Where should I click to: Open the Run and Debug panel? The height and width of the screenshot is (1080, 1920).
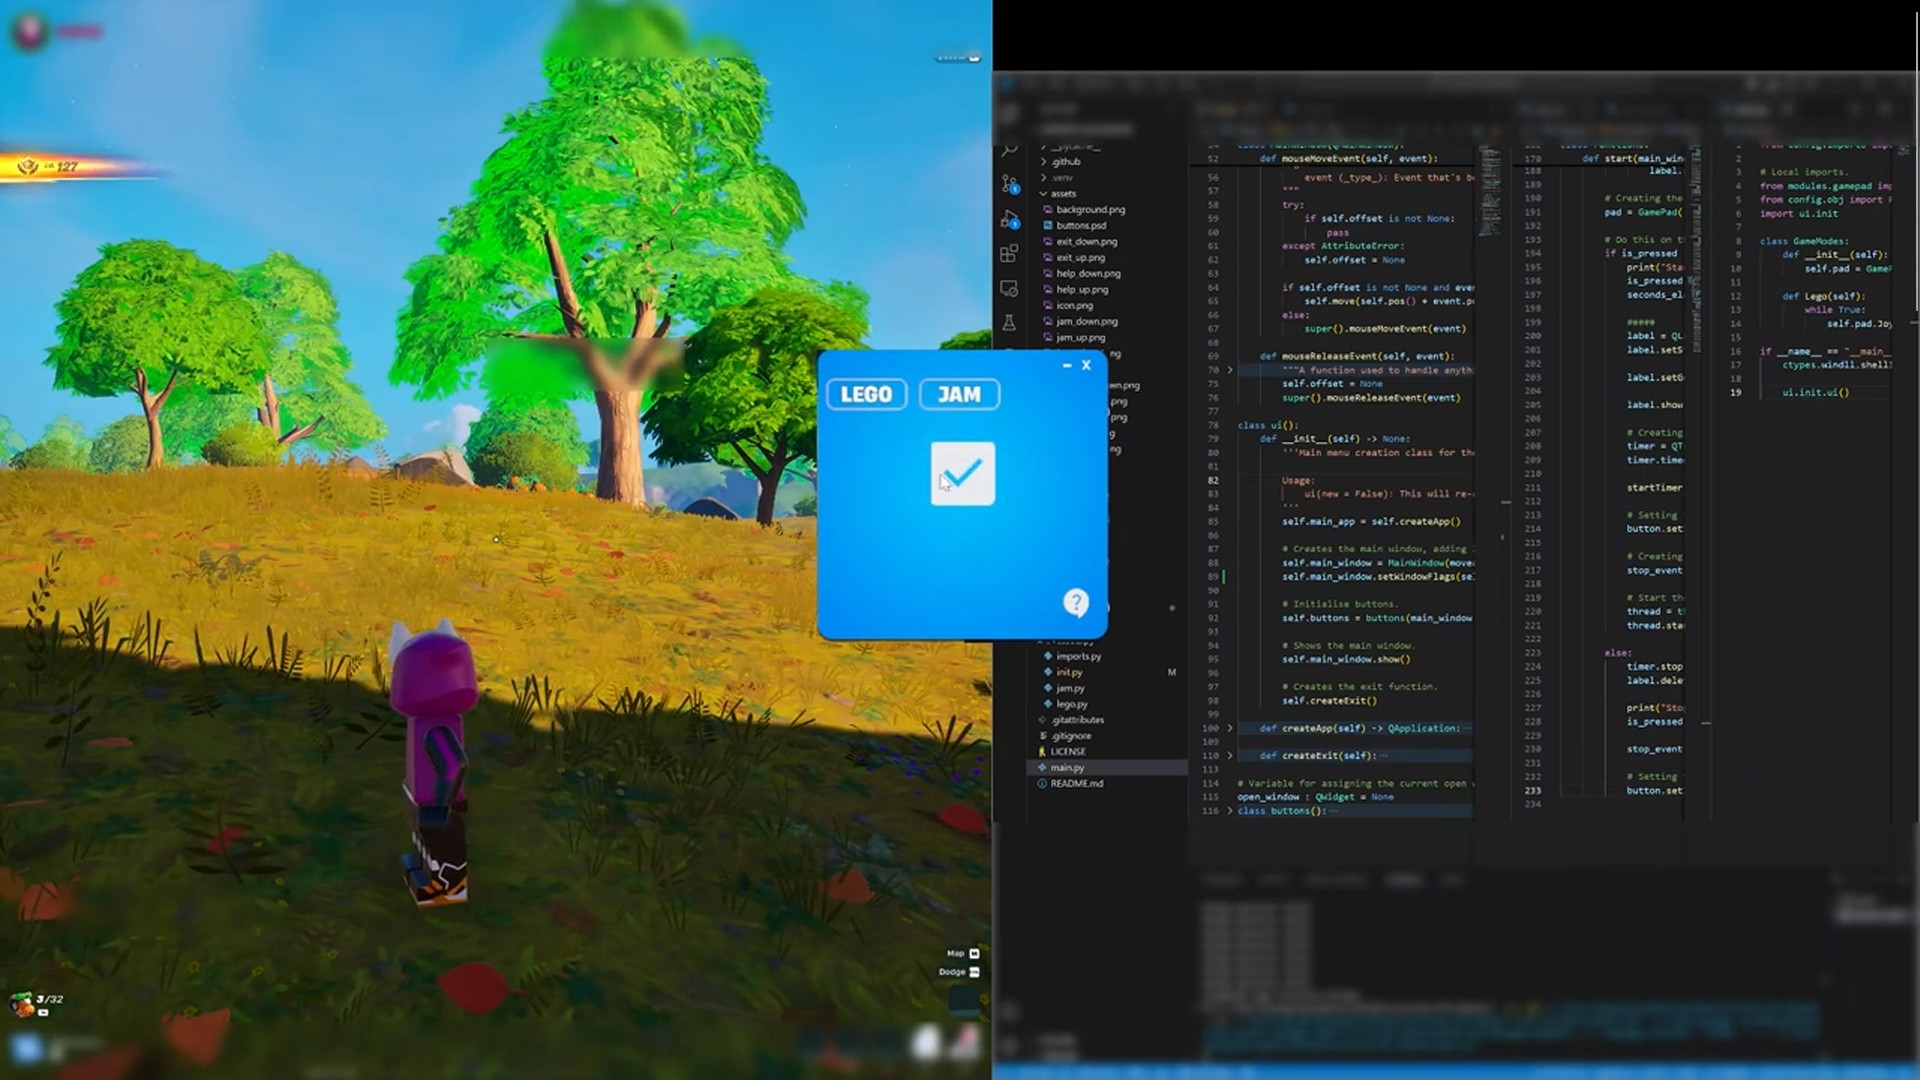pos(1010,220)
